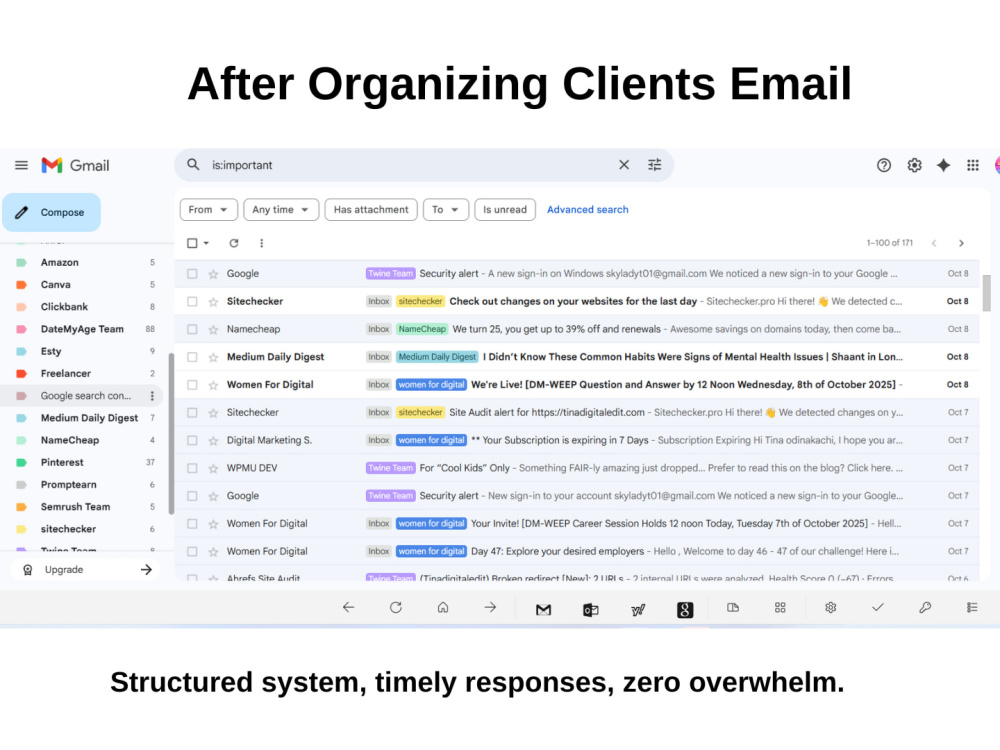Click the red Freelancer label color icon
Viewport: 1000px width, 750px height.
(x=21, y=374)
